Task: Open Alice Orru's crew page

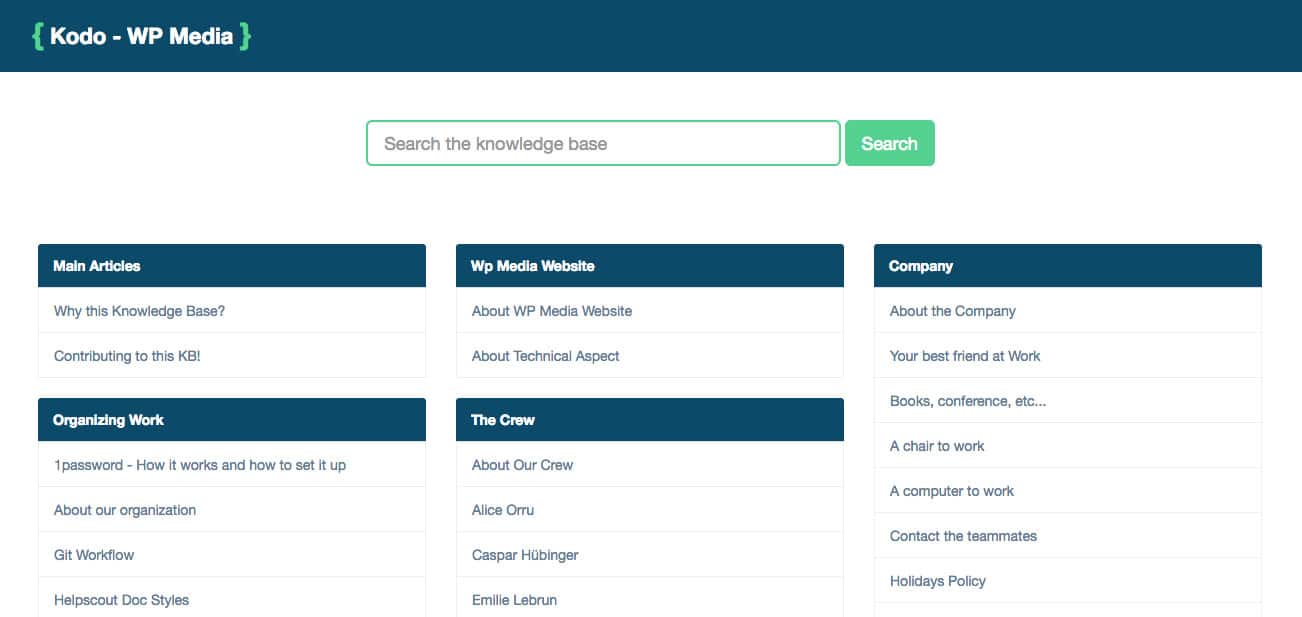Action: click(650, 510)
